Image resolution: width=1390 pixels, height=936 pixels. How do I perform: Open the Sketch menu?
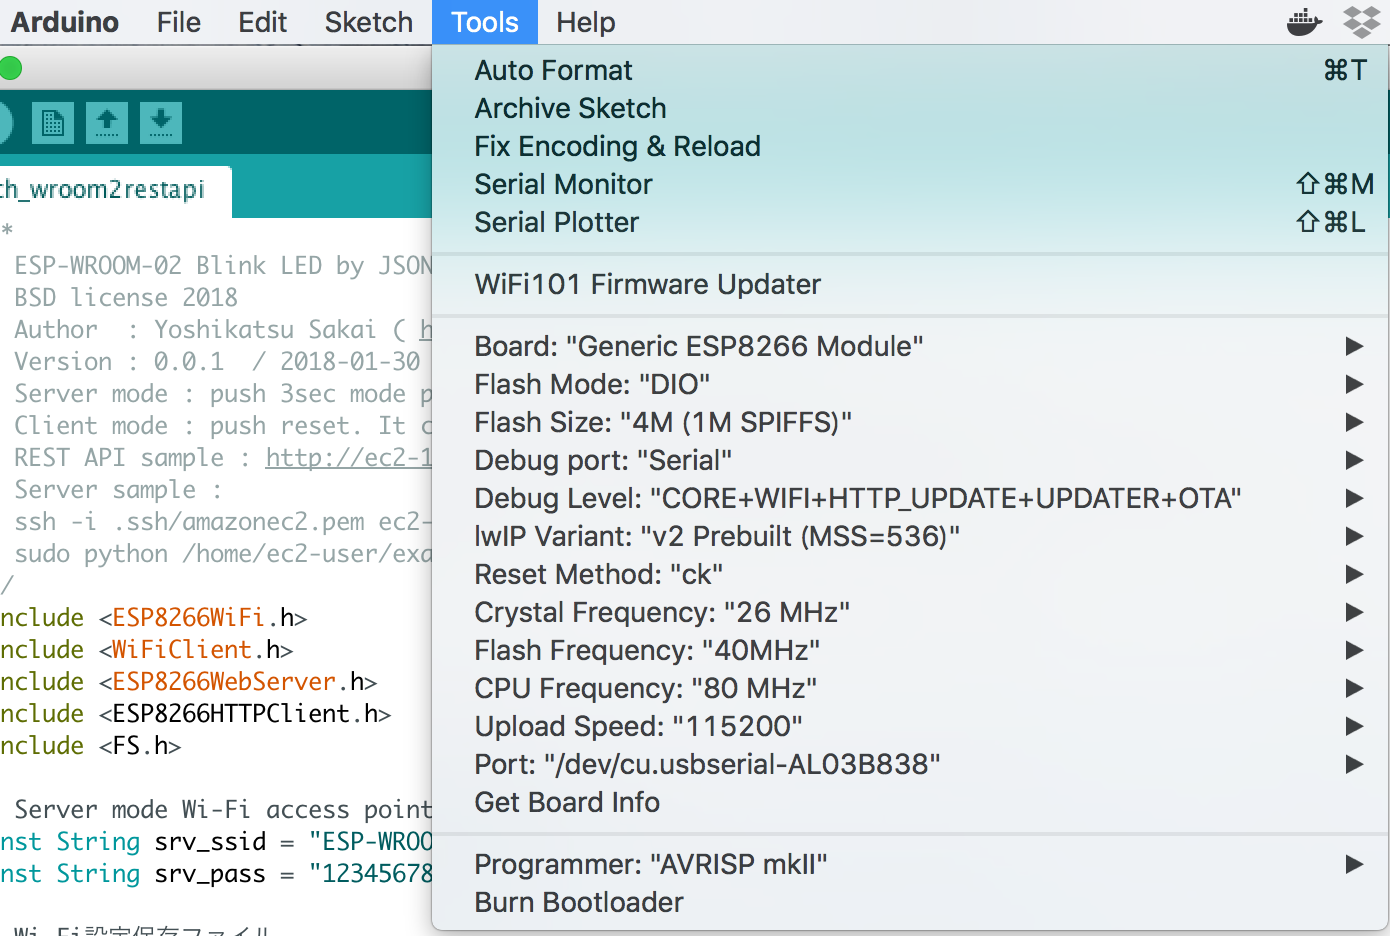[368, 22]
